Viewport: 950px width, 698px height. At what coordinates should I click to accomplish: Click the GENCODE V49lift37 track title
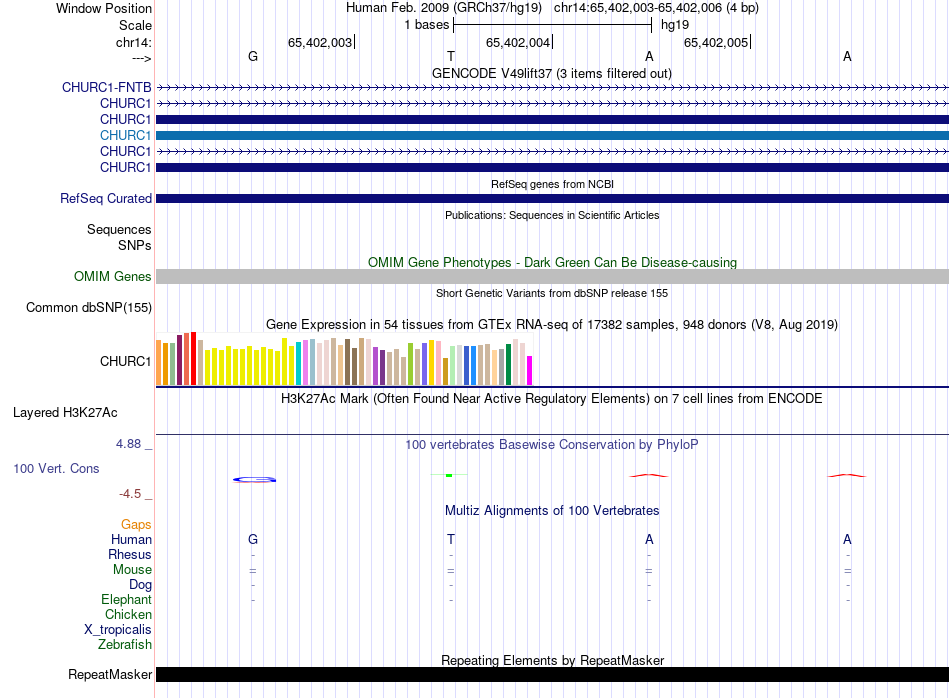click(551, 73)
